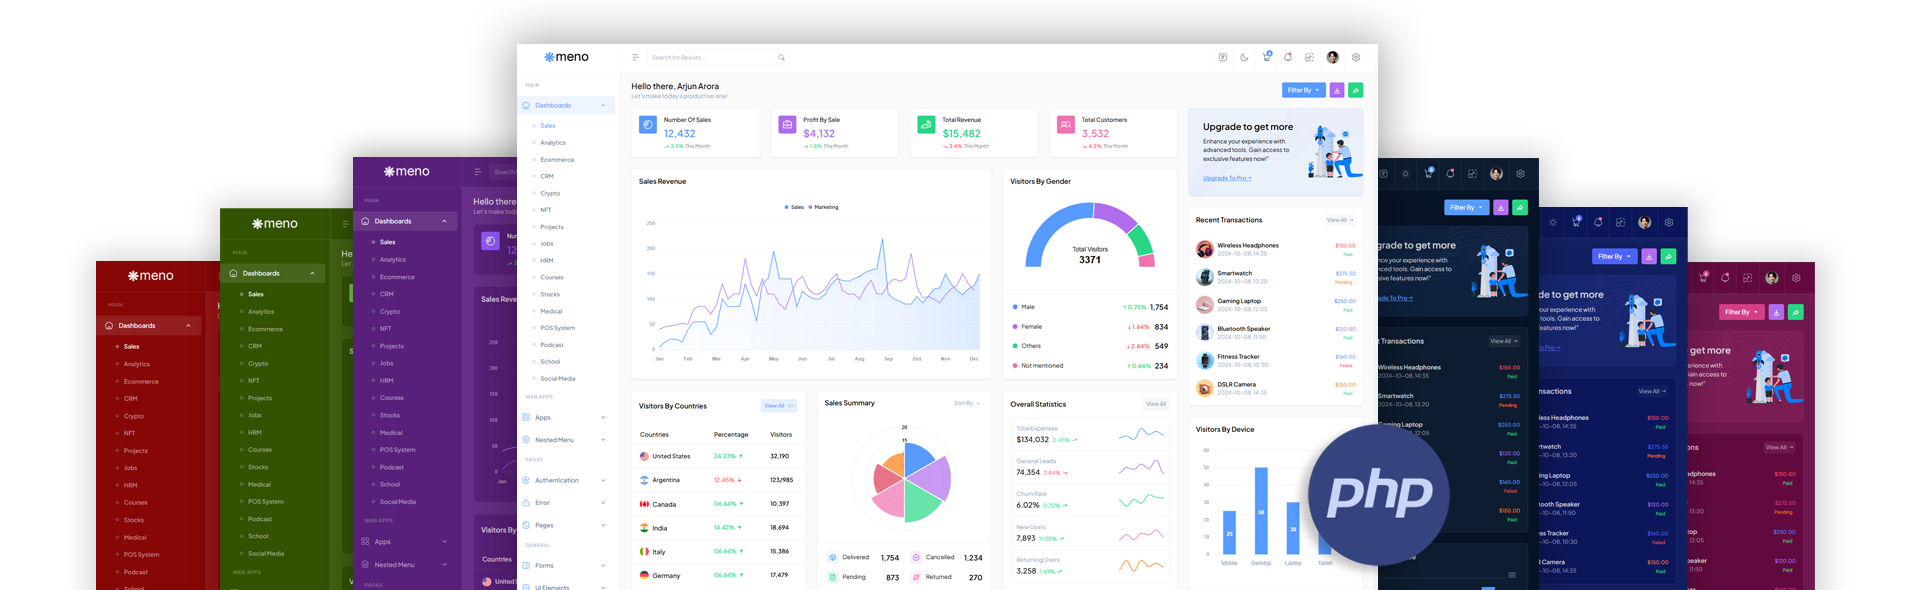Click the Authentication icon in white sidebar
Image resolution: width=1909 pixels, height=590 pixels.
526,481
